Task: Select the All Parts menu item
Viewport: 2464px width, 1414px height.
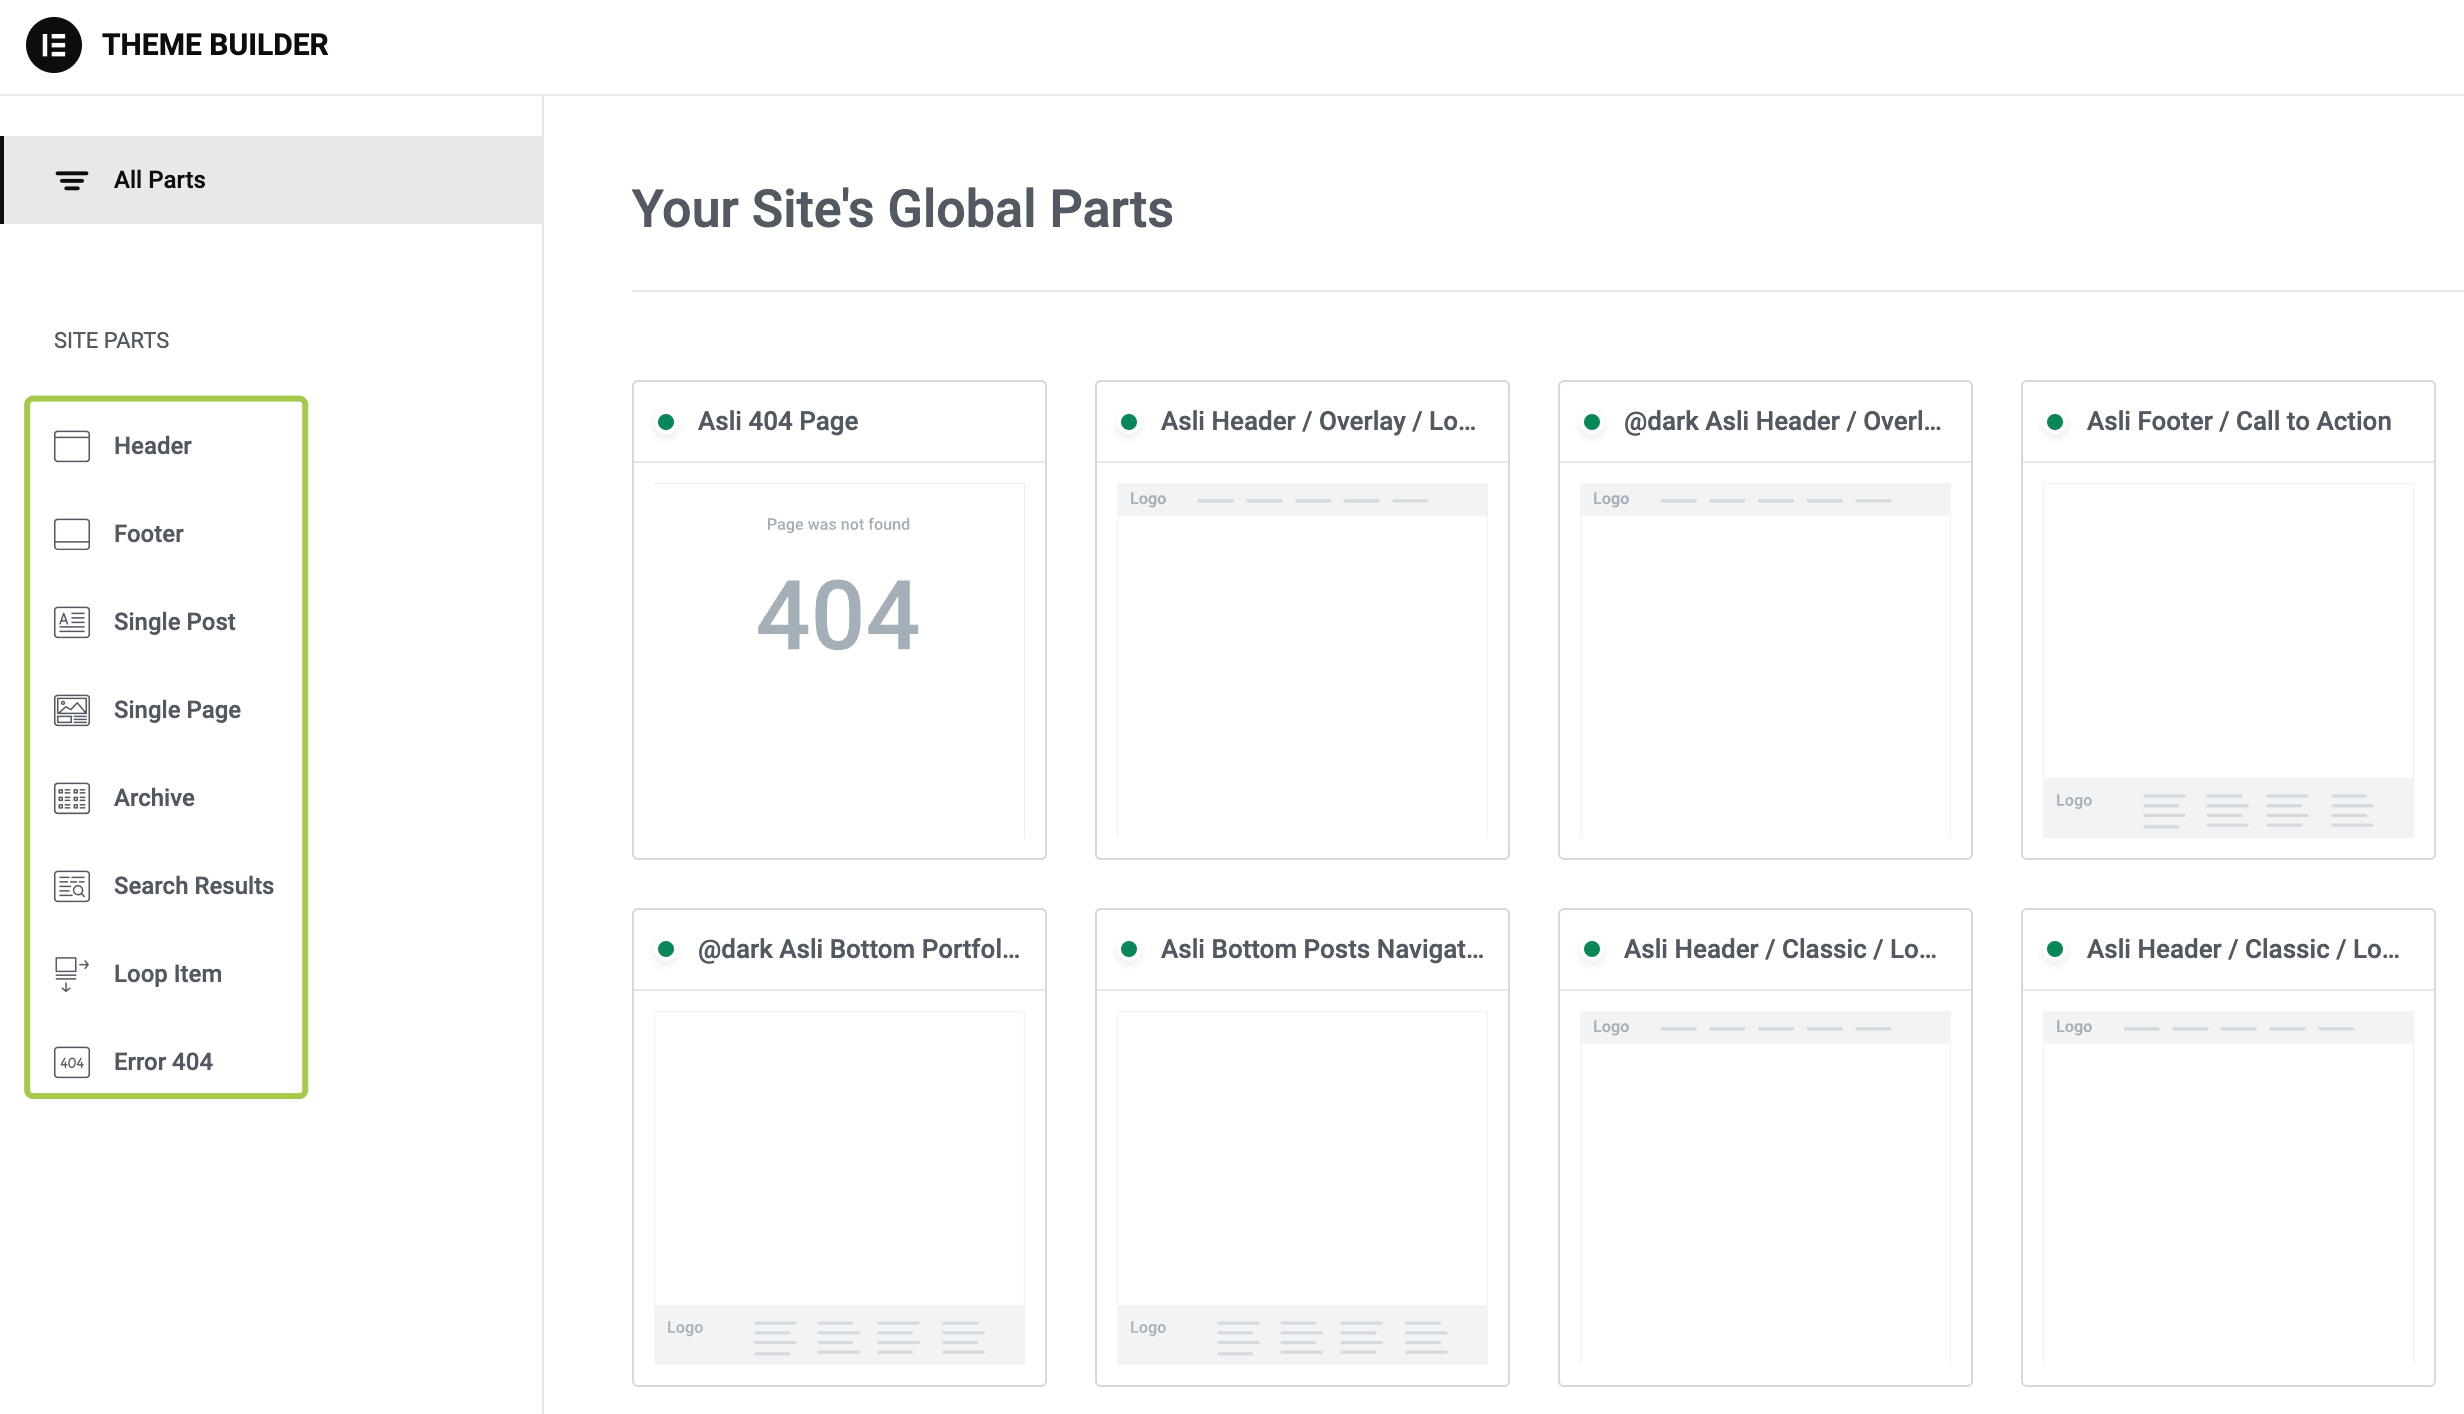Action: point(160,180)
